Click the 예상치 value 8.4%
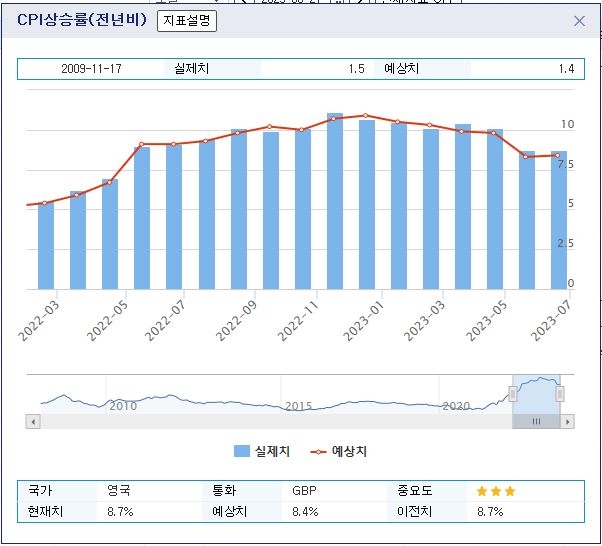 (x=305, y=511)
